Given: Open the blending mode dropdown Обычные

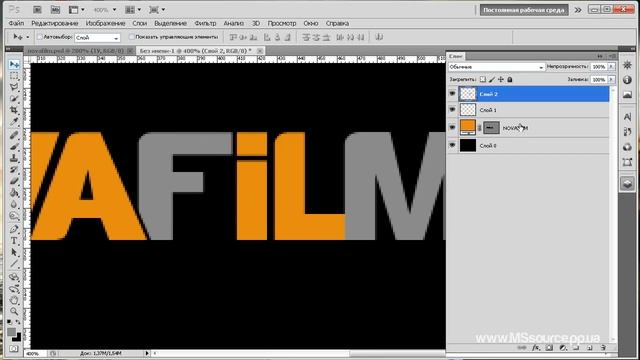Looking at the screenshot, I should 496,67.
